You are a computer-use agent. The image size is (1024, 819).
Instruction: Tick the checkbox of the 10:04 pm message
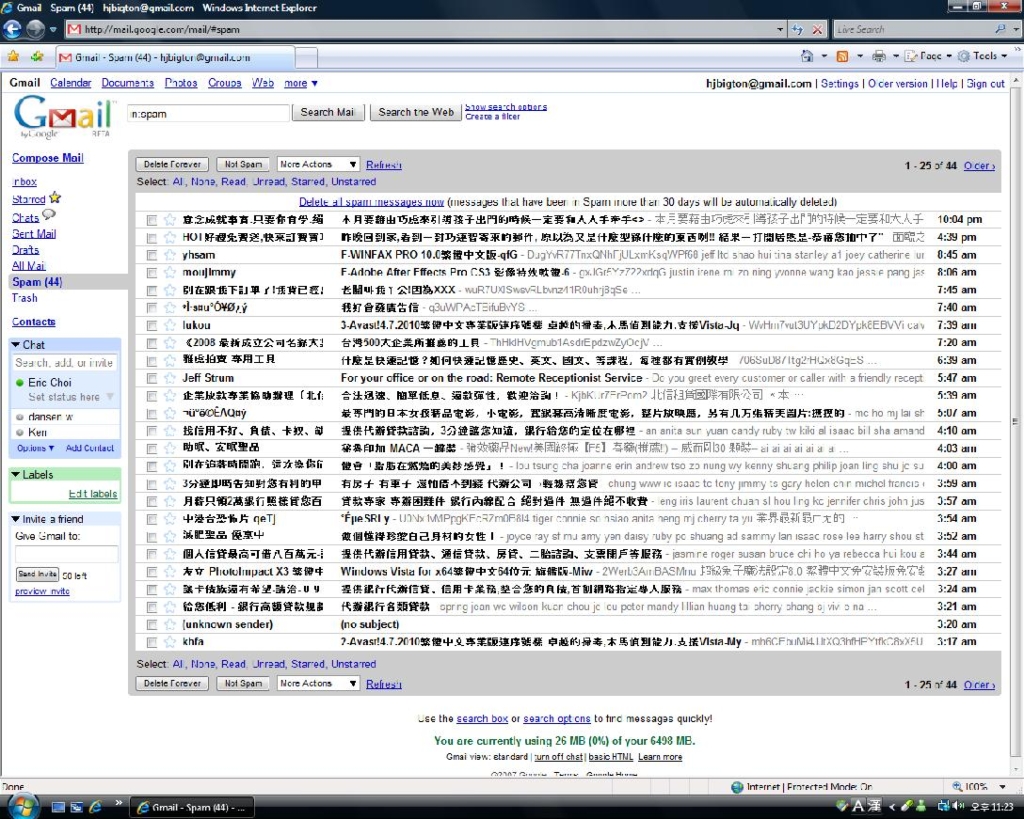[x=152, y=220]
